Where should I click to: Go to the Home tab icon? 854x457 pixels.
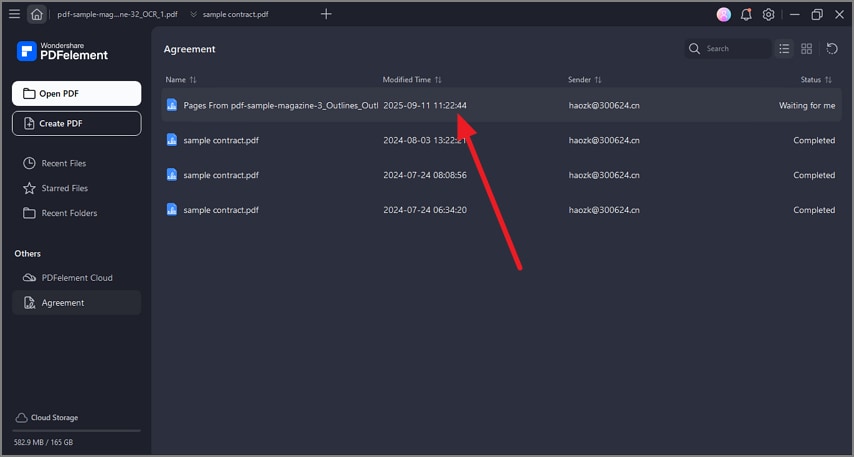coord(37,14)
